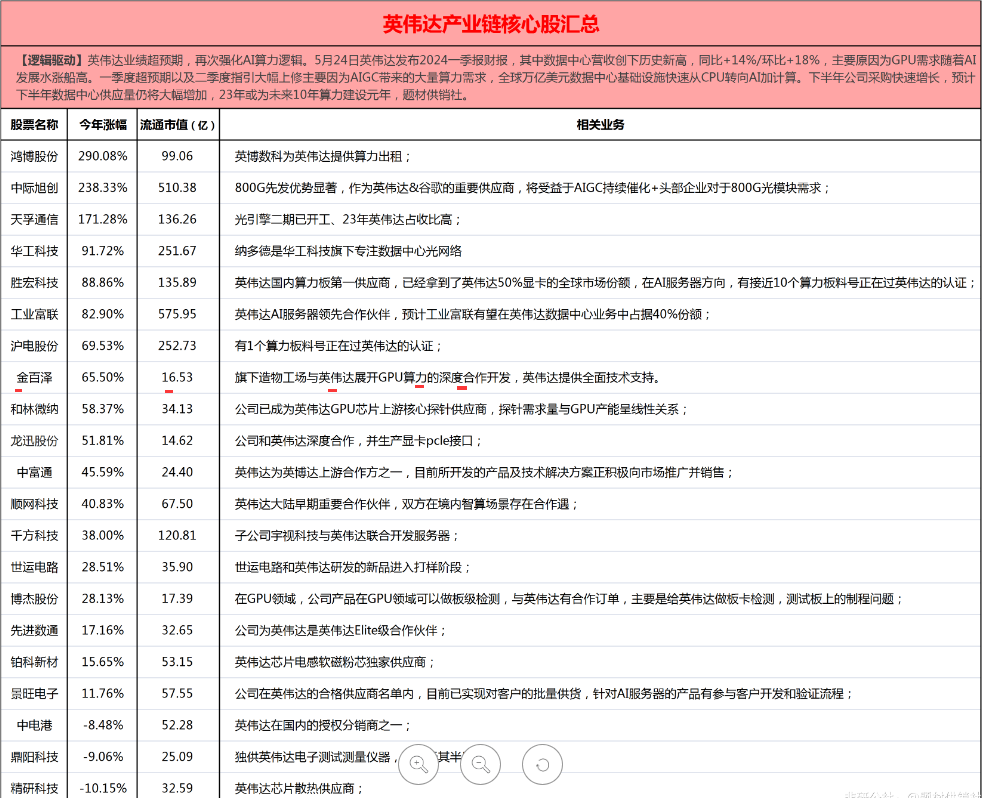
Task: Click the 16.53 market value cell
Action: tap(177, 378)
